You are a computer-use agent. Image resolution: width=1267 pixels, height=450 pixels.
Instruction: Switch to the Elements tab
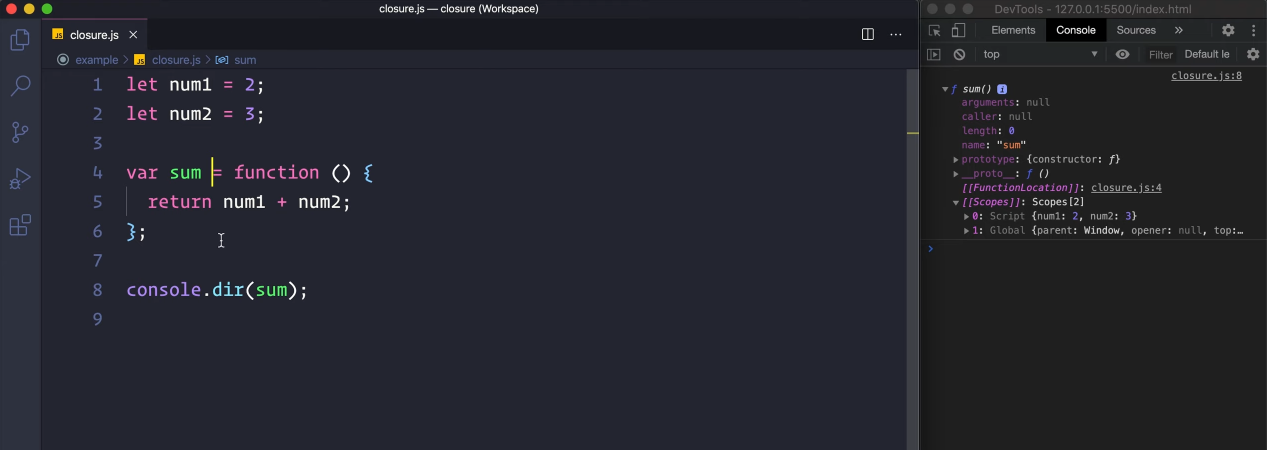pos(1013,30)
